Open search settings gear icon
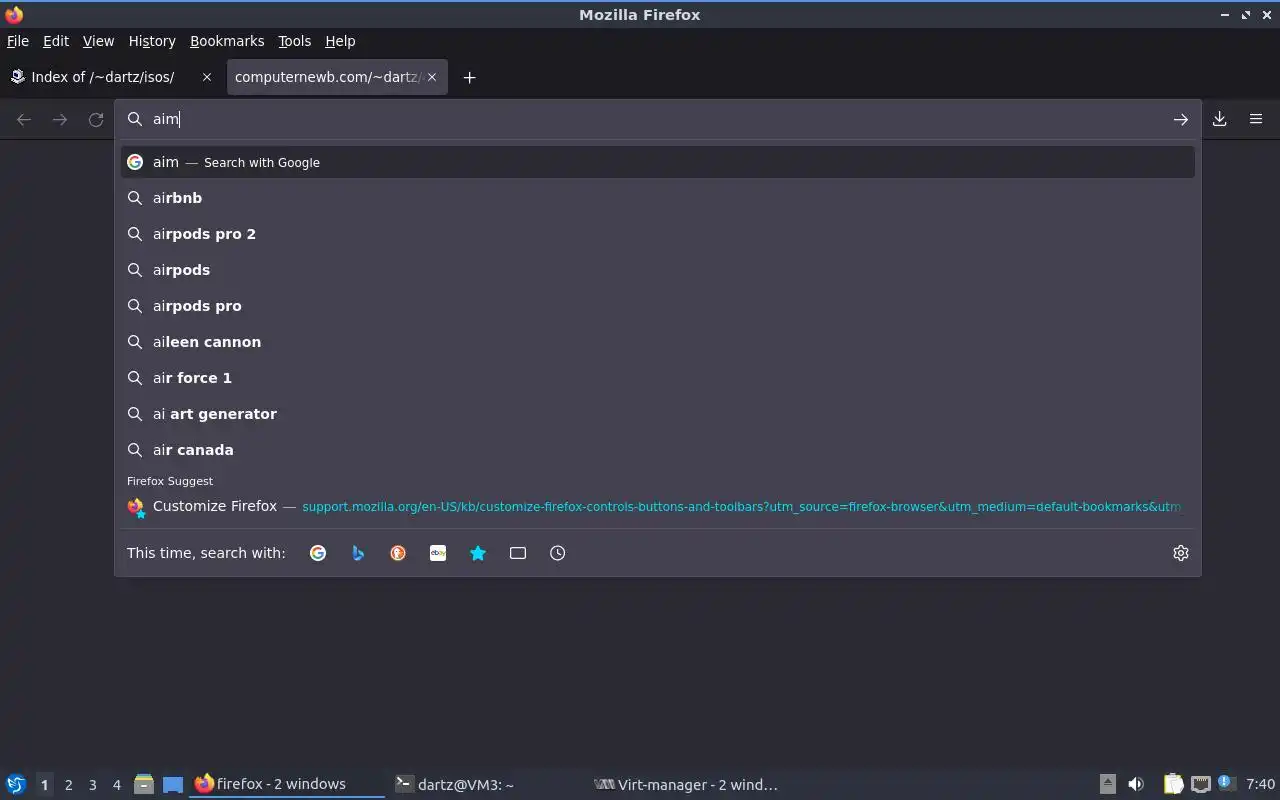The image size is (1280, 800). tap(1181, 553)
